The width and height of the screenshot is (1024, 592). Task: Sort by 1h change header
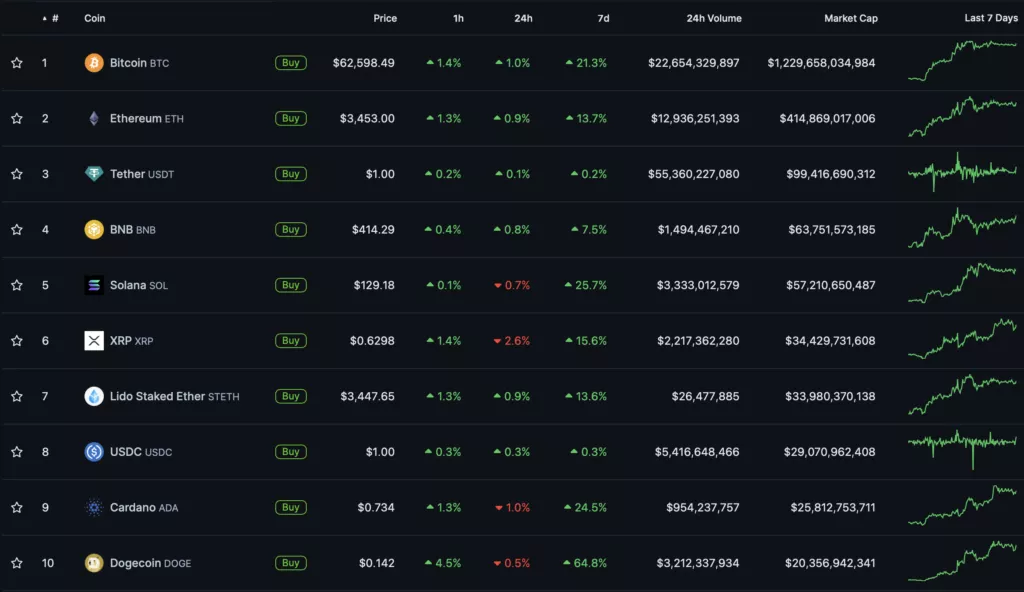[x=458, y=18]
